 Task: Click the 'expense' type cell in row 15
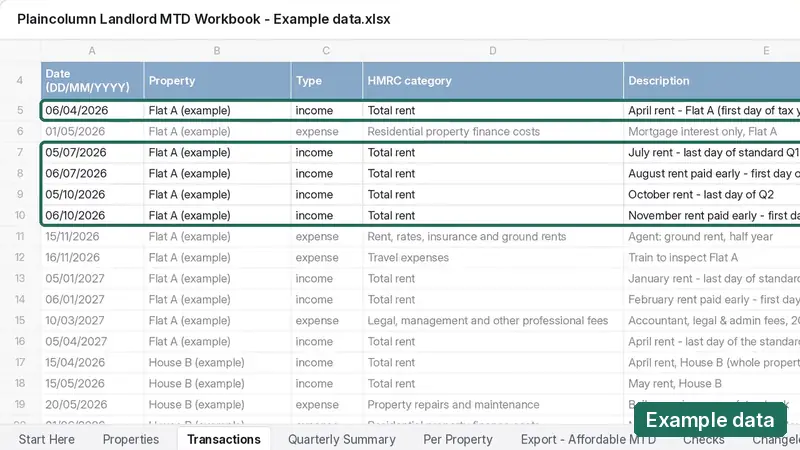coord(327,320)
